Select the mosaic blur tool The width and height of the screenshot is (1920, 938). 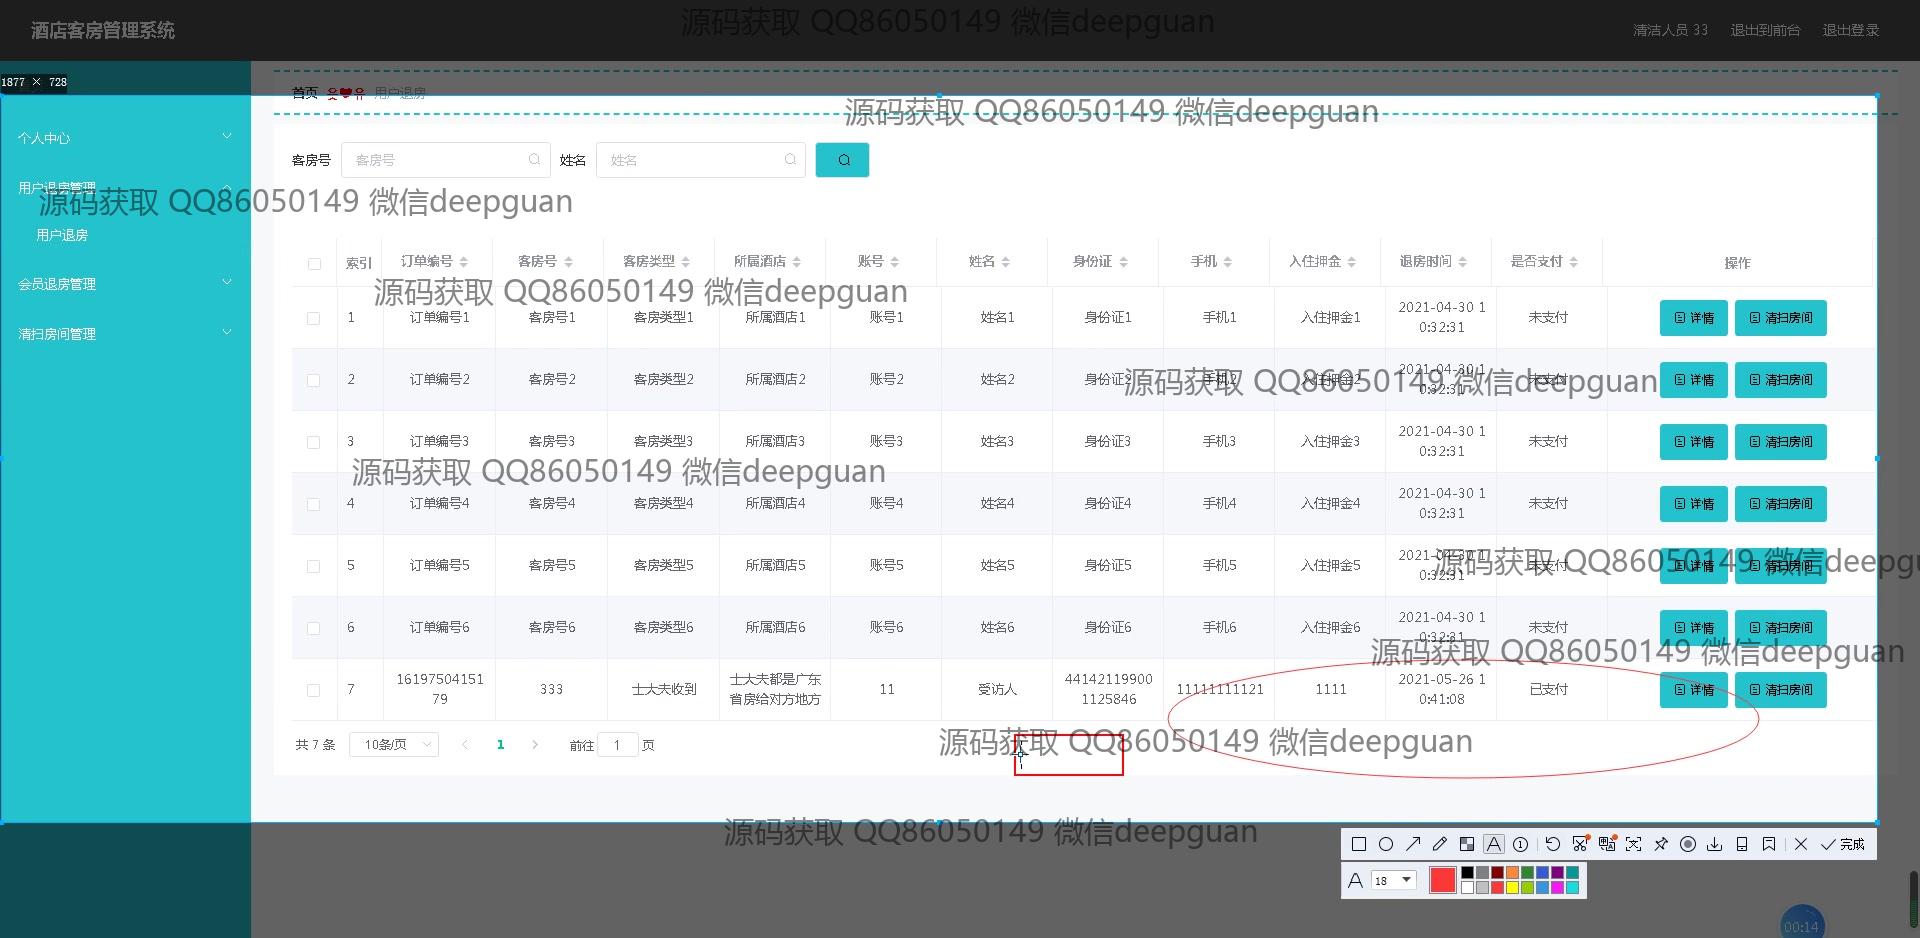coord(1467,844)
